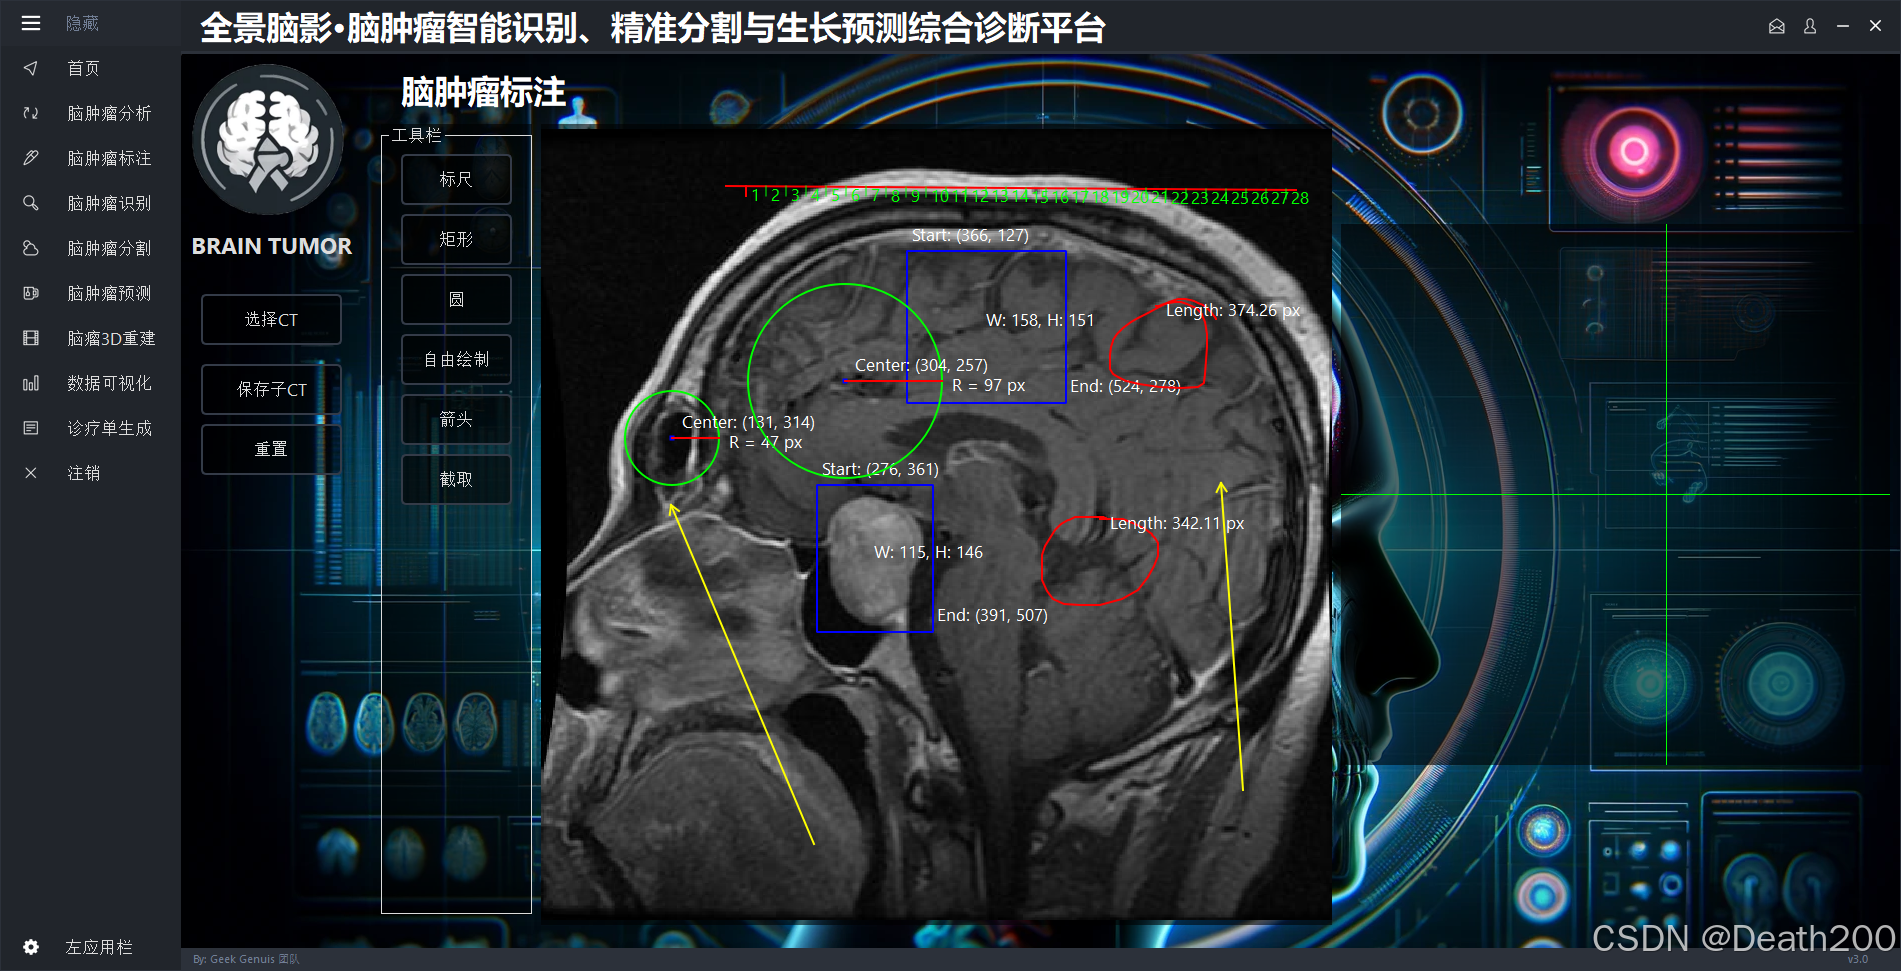Select the 截取 crop tool

(456, 479)
